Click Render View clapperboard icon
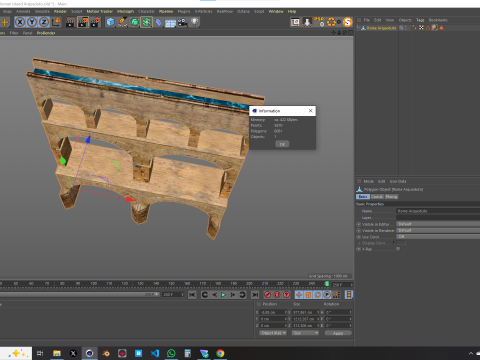The height and width of the screenshot is (360, 480). point(71,22)
